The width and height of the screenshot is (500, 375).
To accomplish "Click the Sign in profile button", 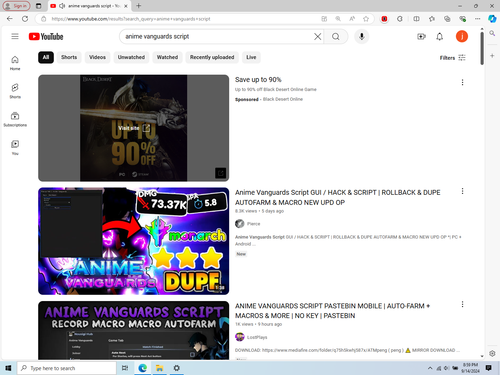I will point(16,6).
